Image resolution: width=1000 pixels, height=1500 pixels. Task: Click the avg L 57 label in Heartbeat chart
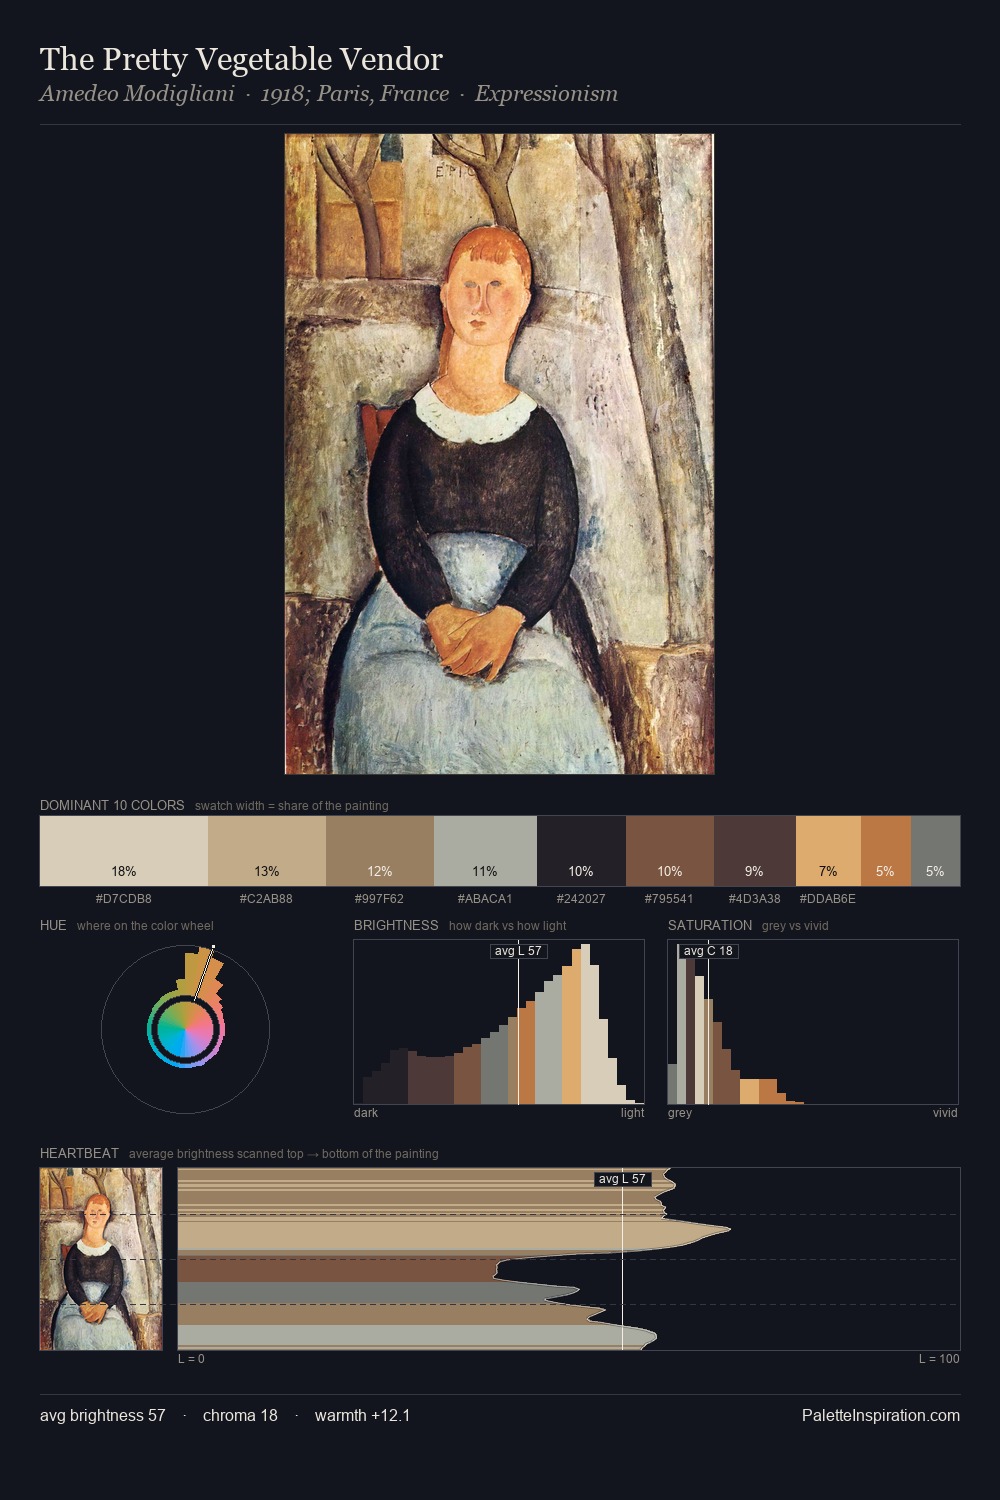tap(623, 1179)
